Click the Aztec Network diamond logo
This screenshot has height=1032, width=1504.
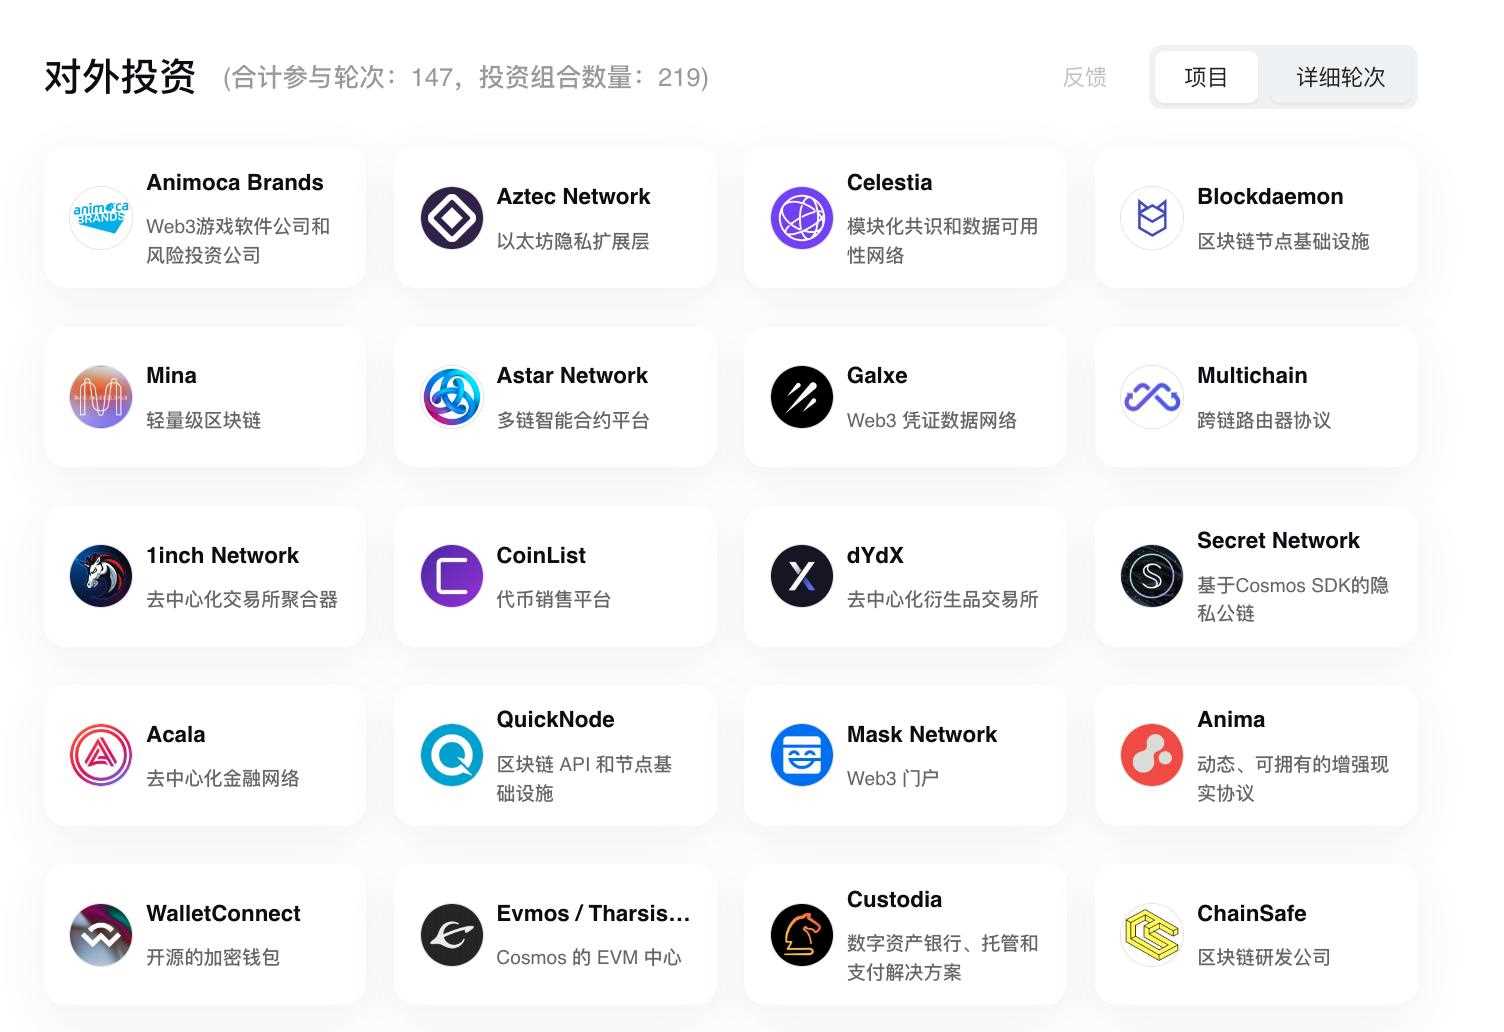(452, 217)
